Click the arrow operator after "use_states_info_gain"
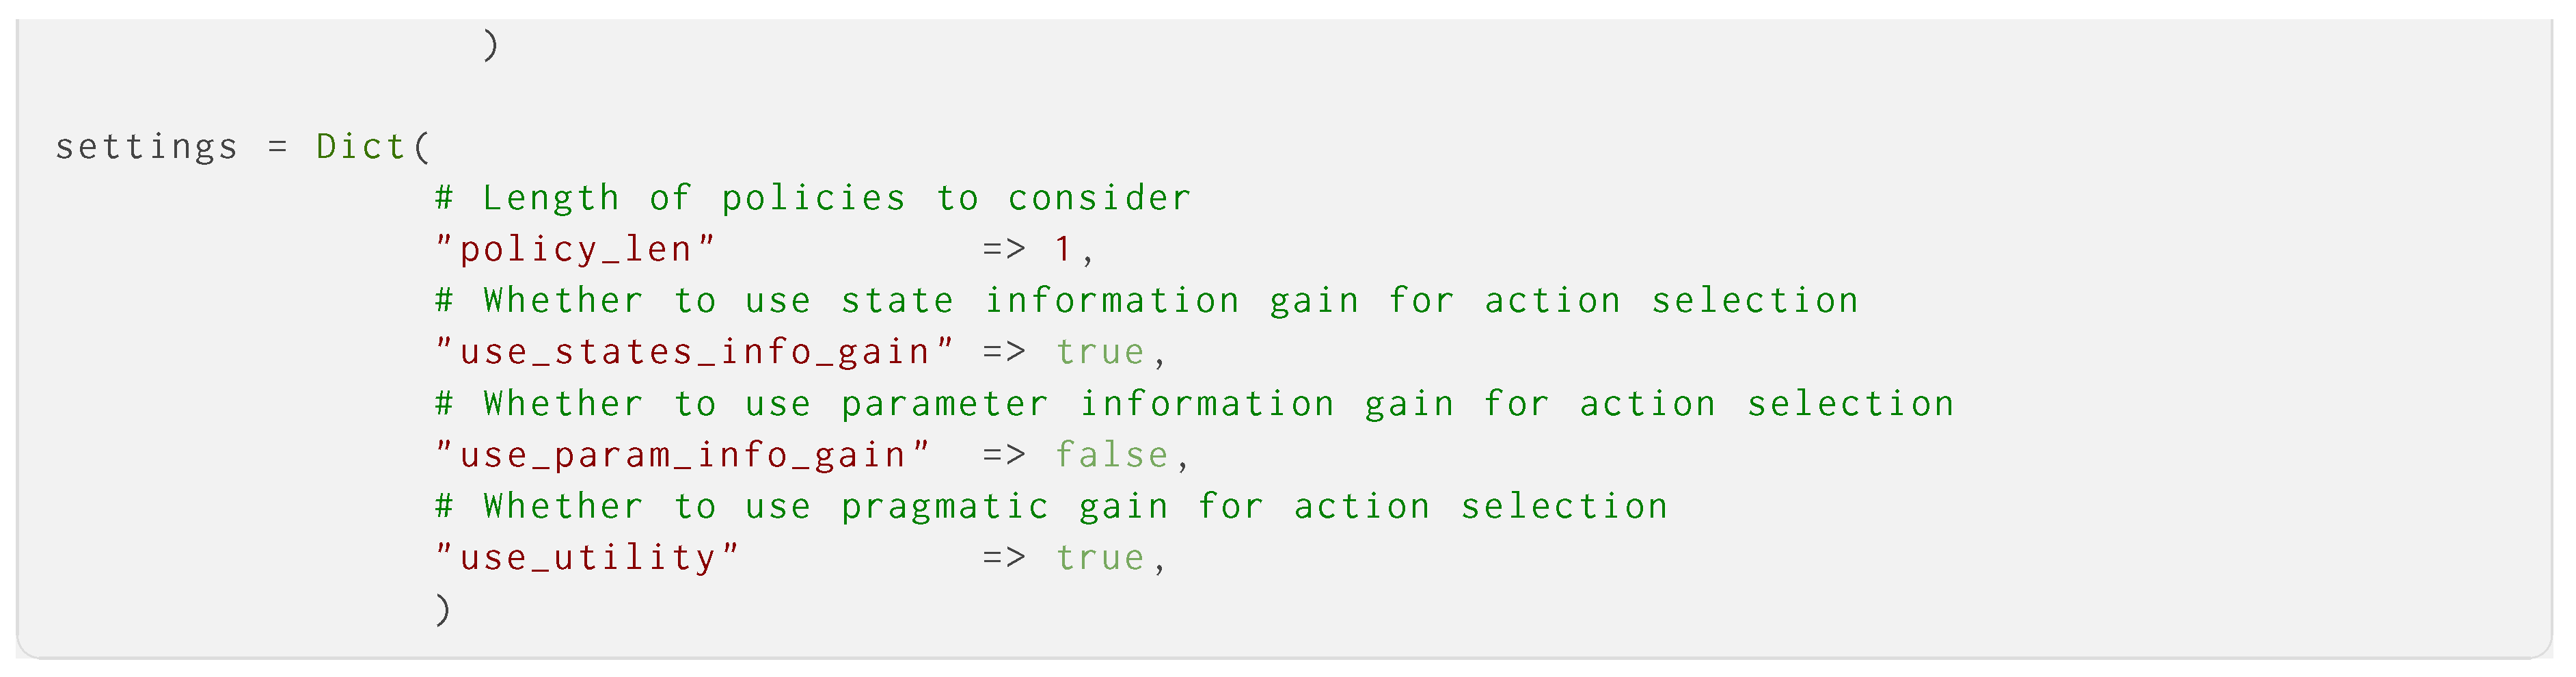2576x677 pixels. (x=1003, y=352)
